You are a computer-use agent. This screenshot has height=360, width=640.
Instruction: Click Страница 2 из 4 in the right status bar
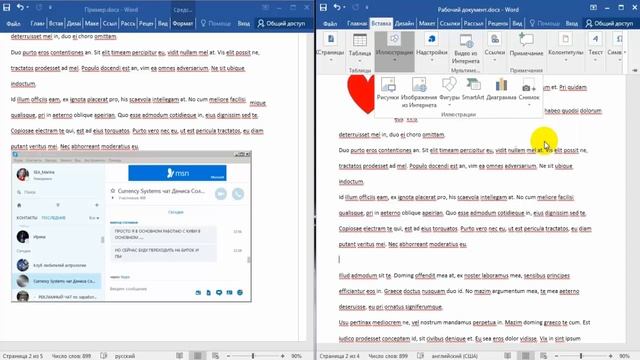339,356
